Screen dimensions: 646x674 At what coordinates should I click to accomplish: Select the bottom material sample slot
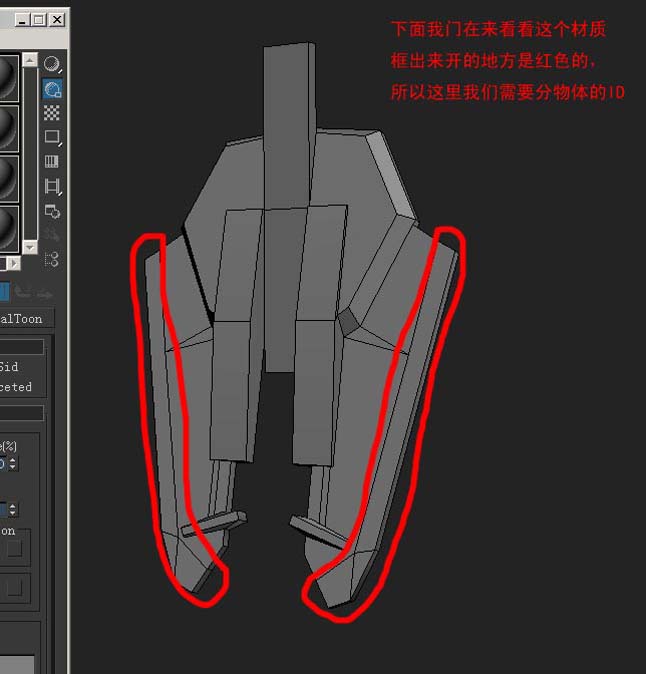coord(8,229)
